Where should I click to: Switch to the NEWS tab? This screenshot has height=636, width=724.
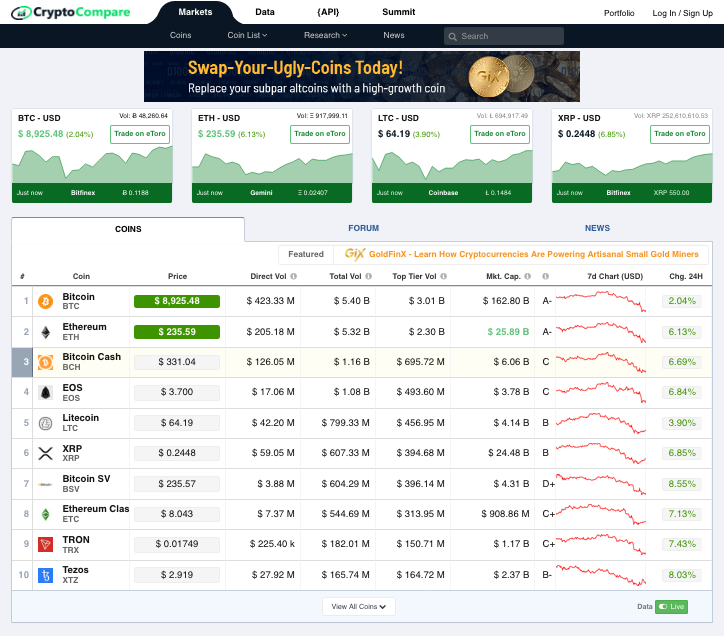coord(597,228)
